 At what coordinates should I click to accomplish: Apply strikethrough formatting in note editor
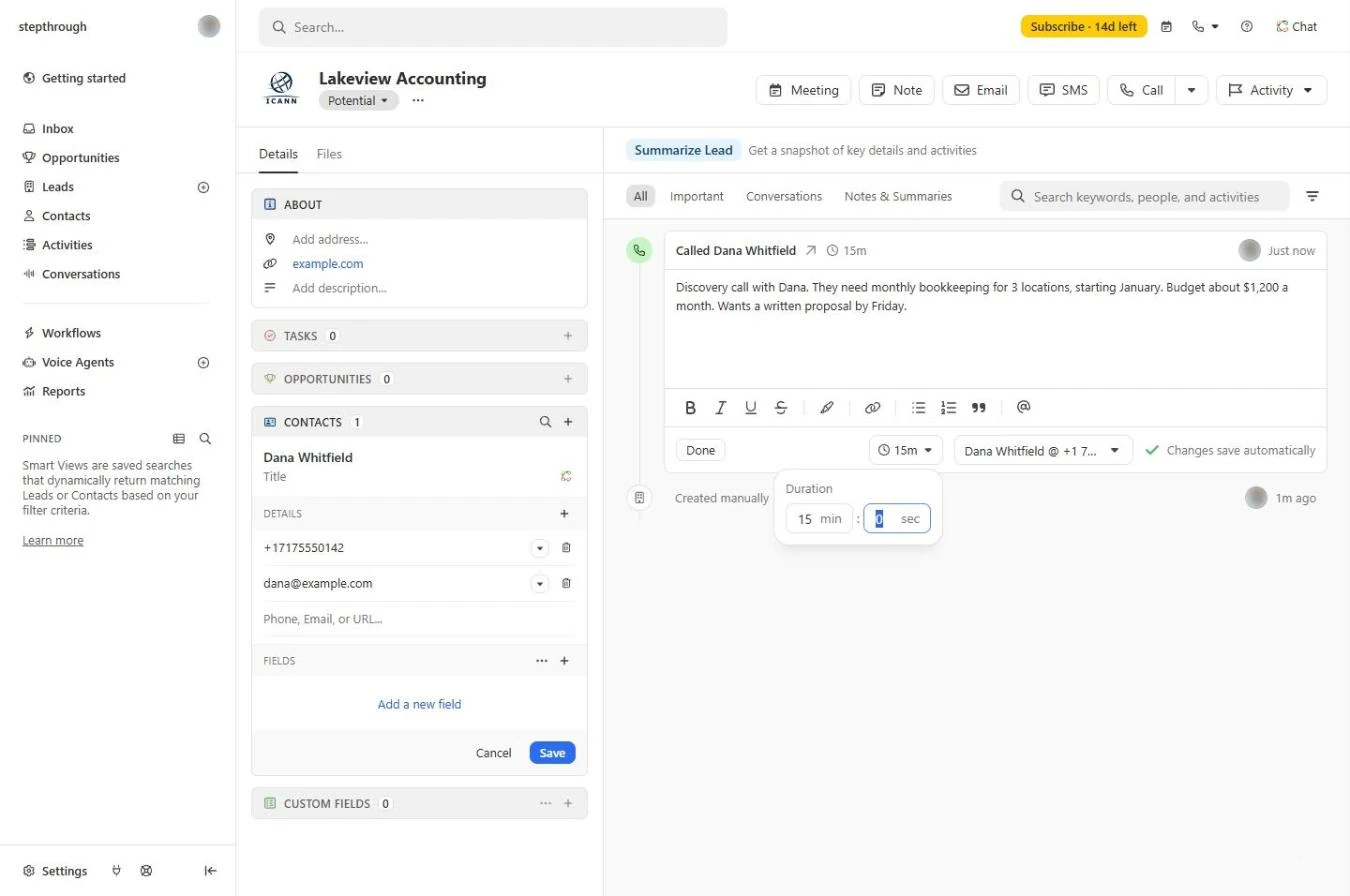781,408
